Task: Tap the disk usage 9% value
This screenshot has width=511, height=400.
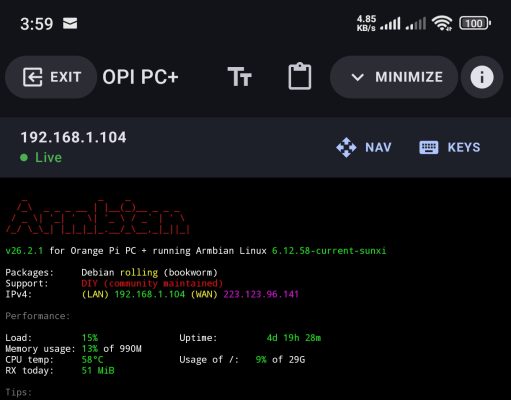Action: tap(261, 360)
